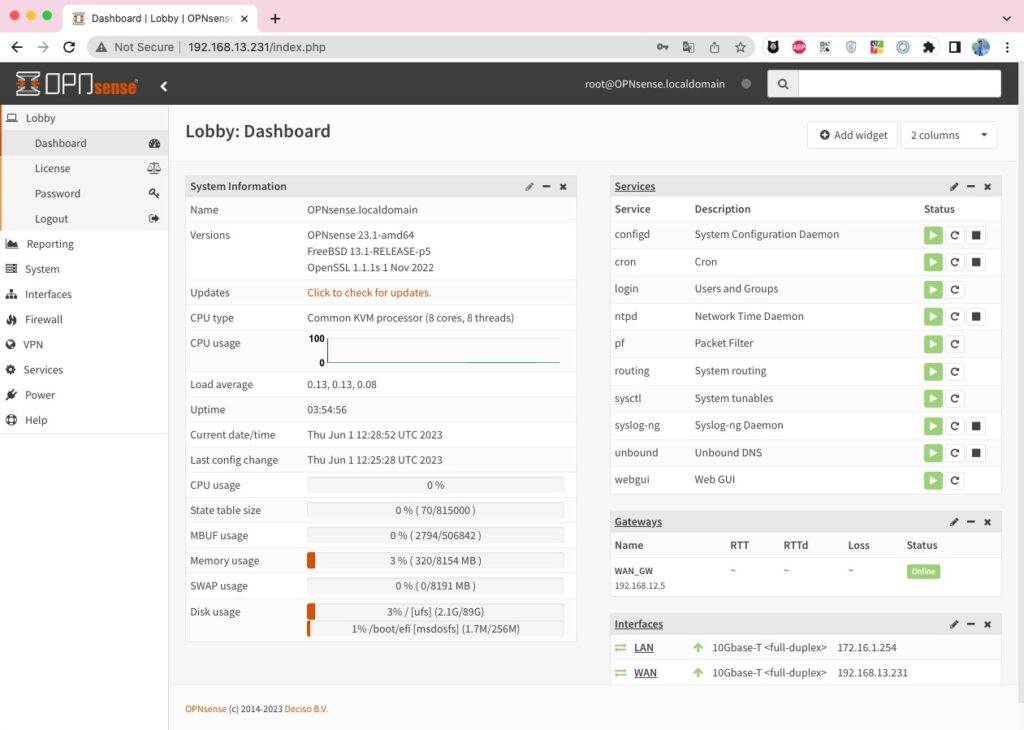Screen dimensions: 1024x730
Task: Stop the ntpd service
Action: [976, 317]
